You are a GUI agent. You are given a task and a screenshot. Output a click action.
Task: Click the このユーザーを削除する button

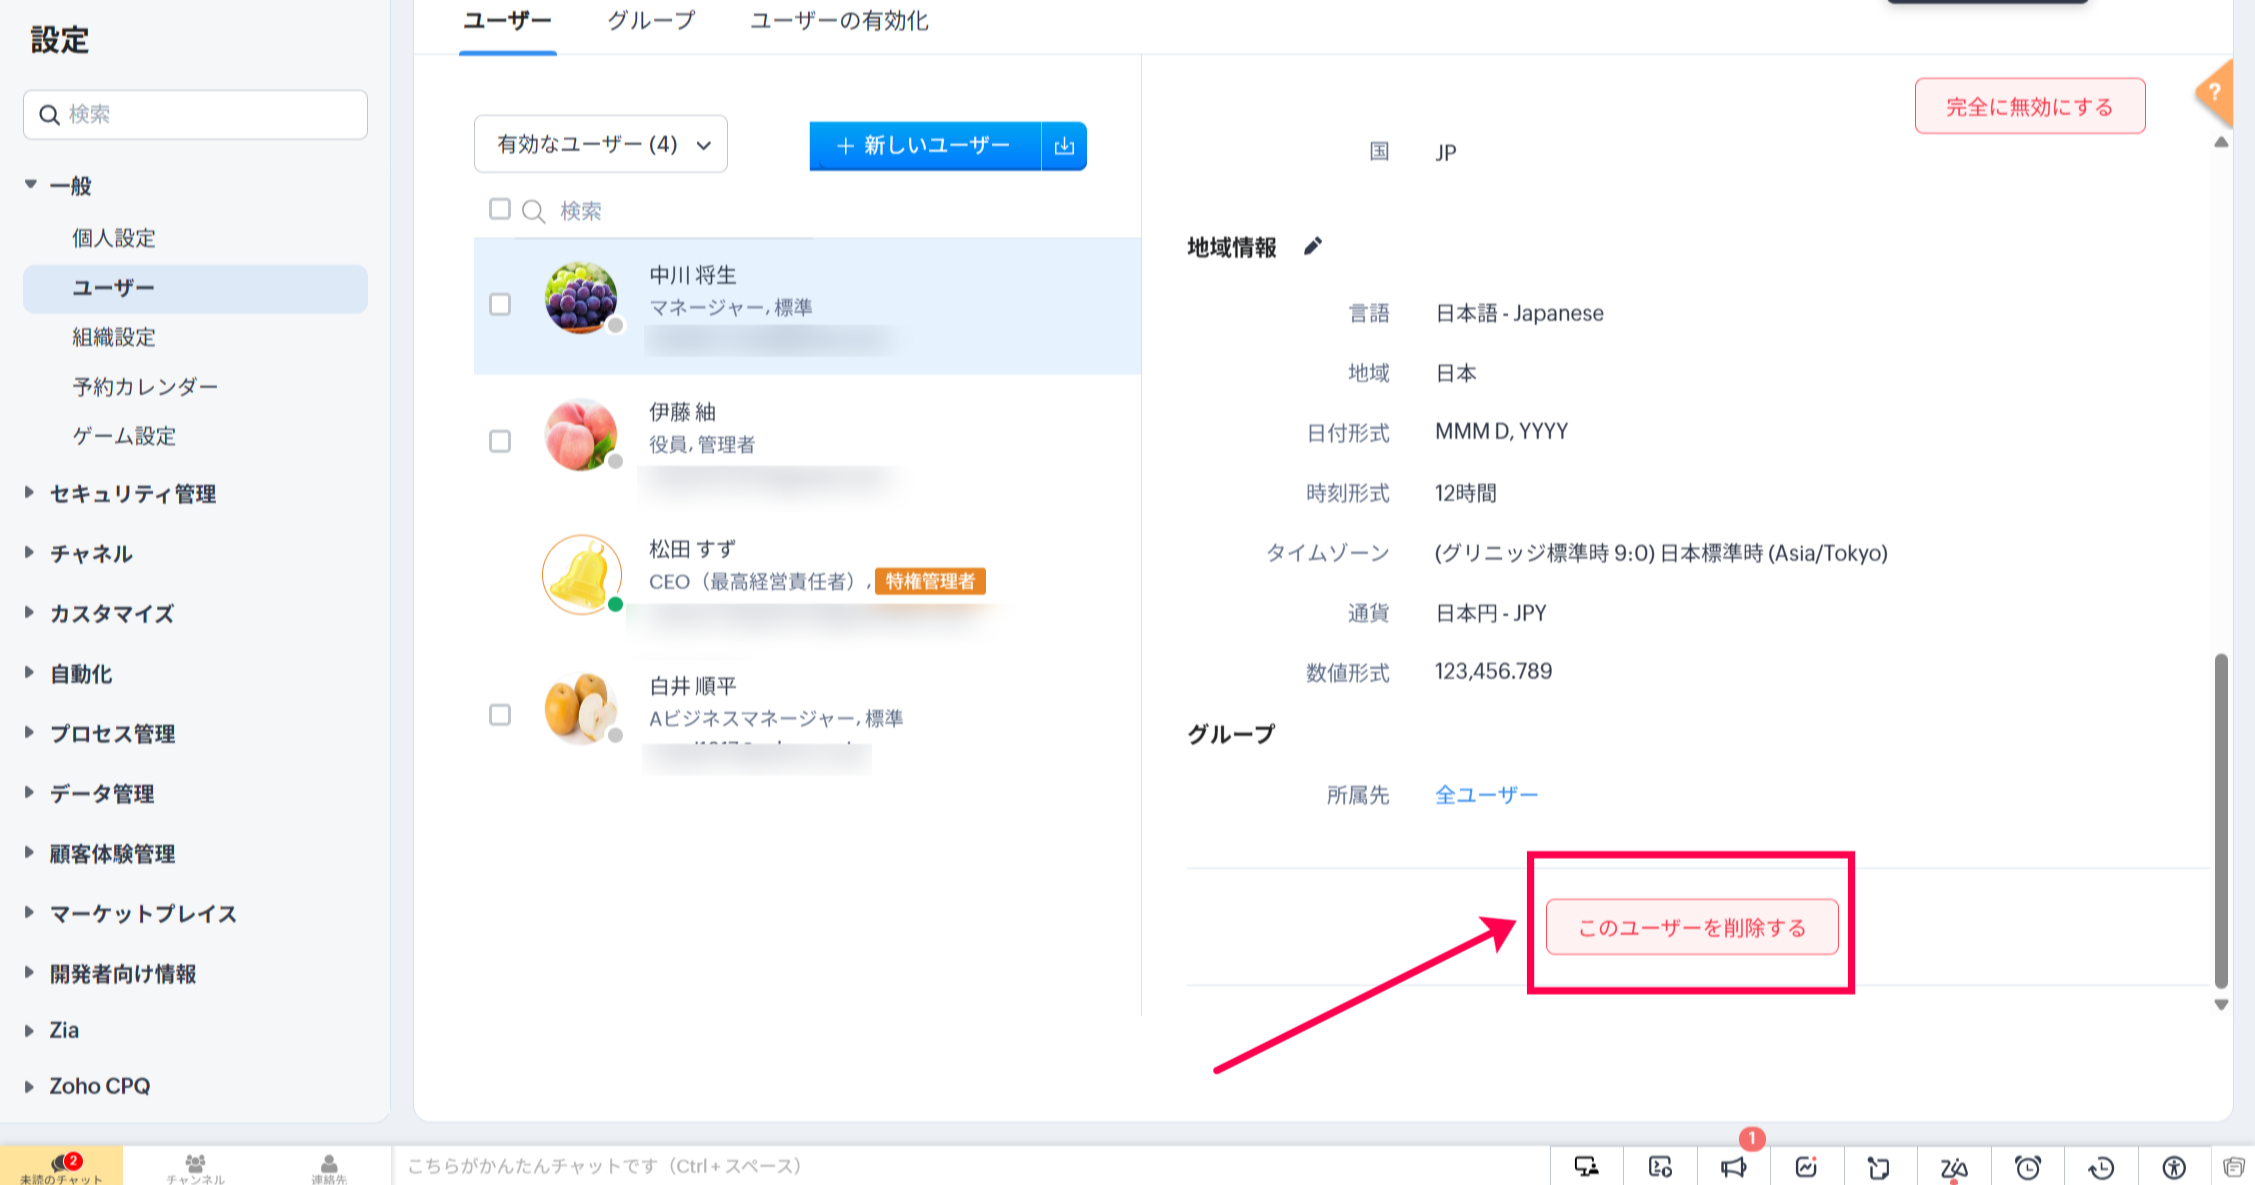pos(1692,927)
